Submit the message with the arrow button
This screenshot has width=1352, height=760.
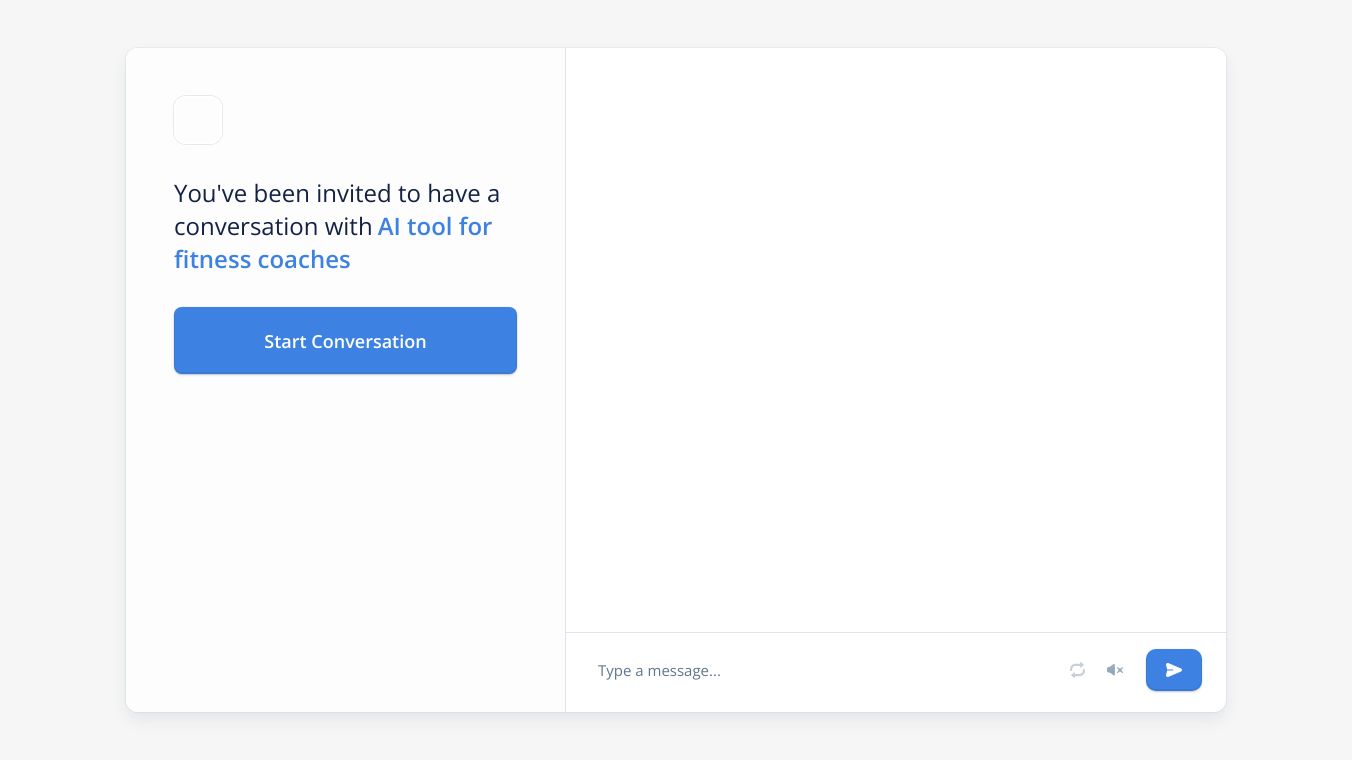[1174, 670]
